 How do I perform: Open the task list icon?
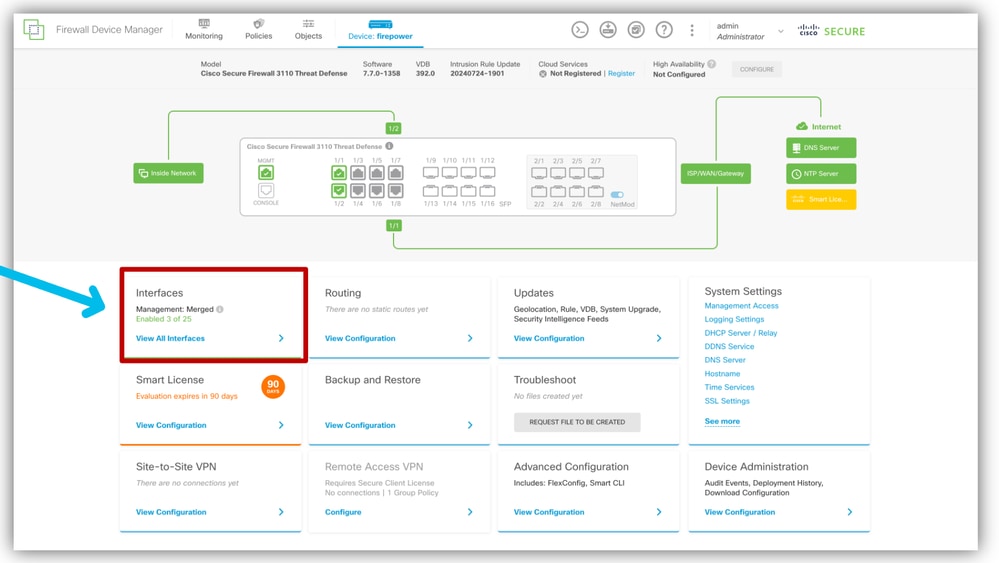pyautogui.click(x=636, y=29)
